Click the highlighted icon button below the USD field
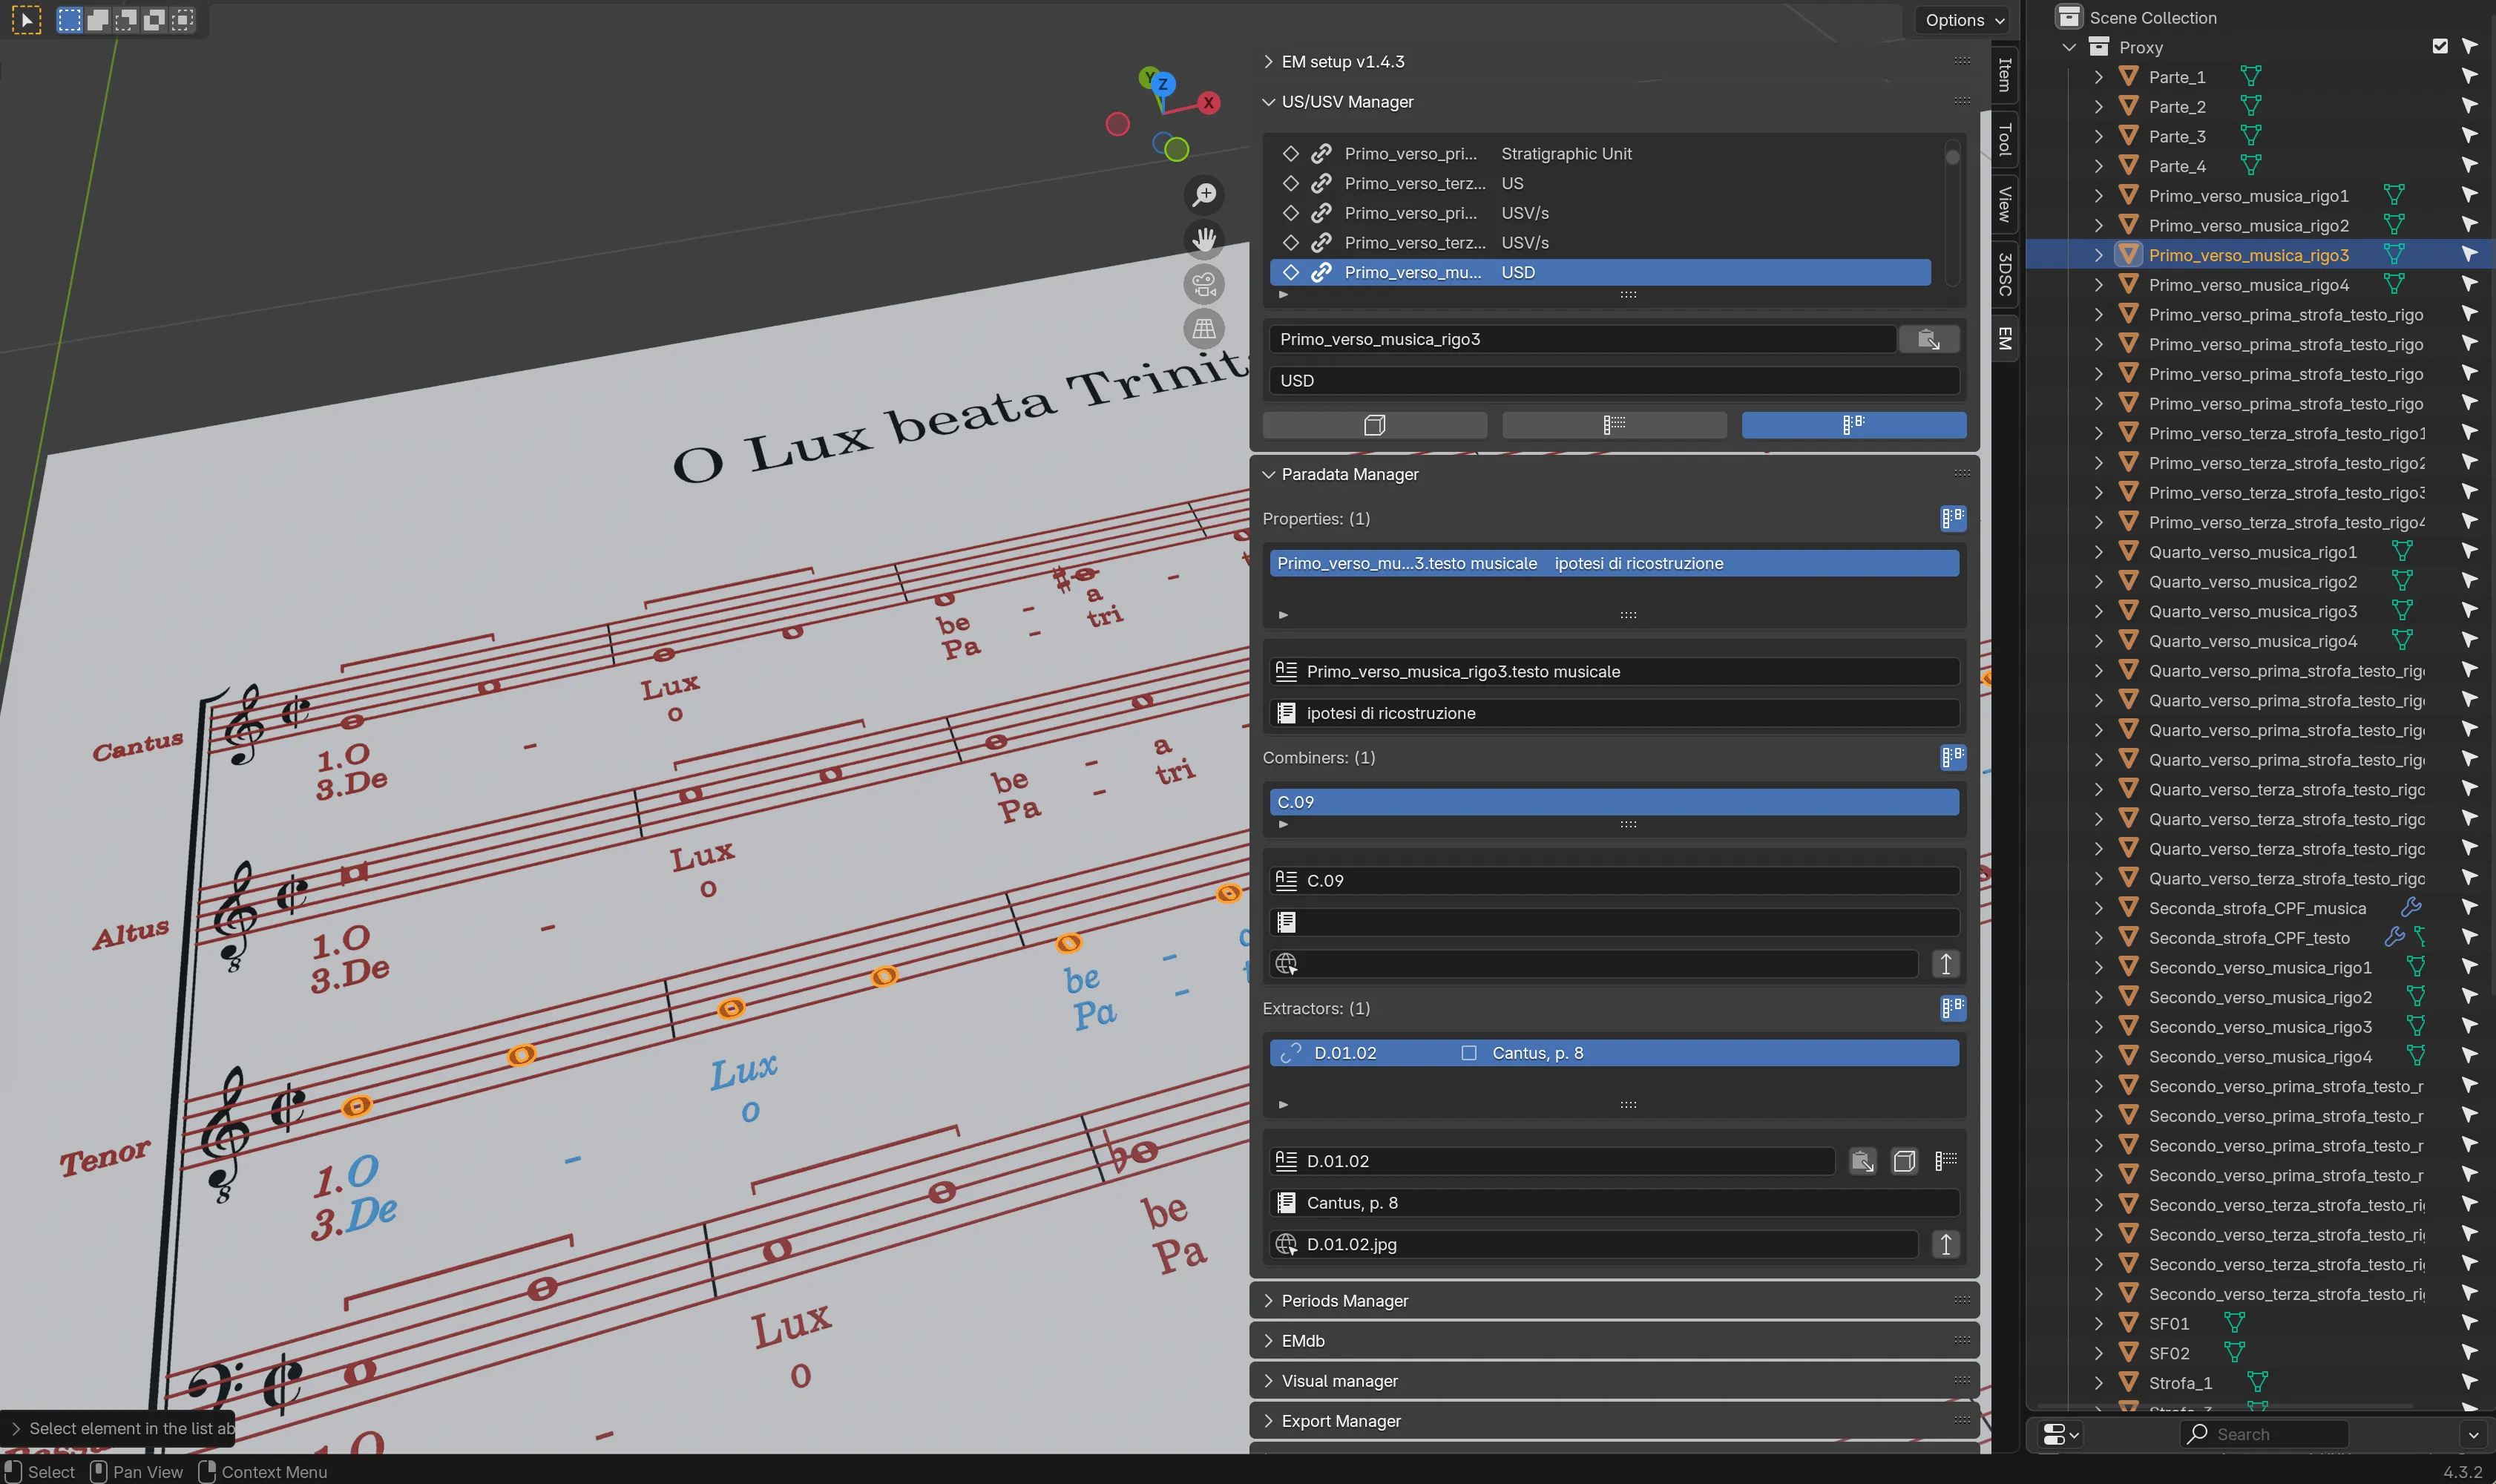Viewport: 2496px width, 1484px height. 1853,425
